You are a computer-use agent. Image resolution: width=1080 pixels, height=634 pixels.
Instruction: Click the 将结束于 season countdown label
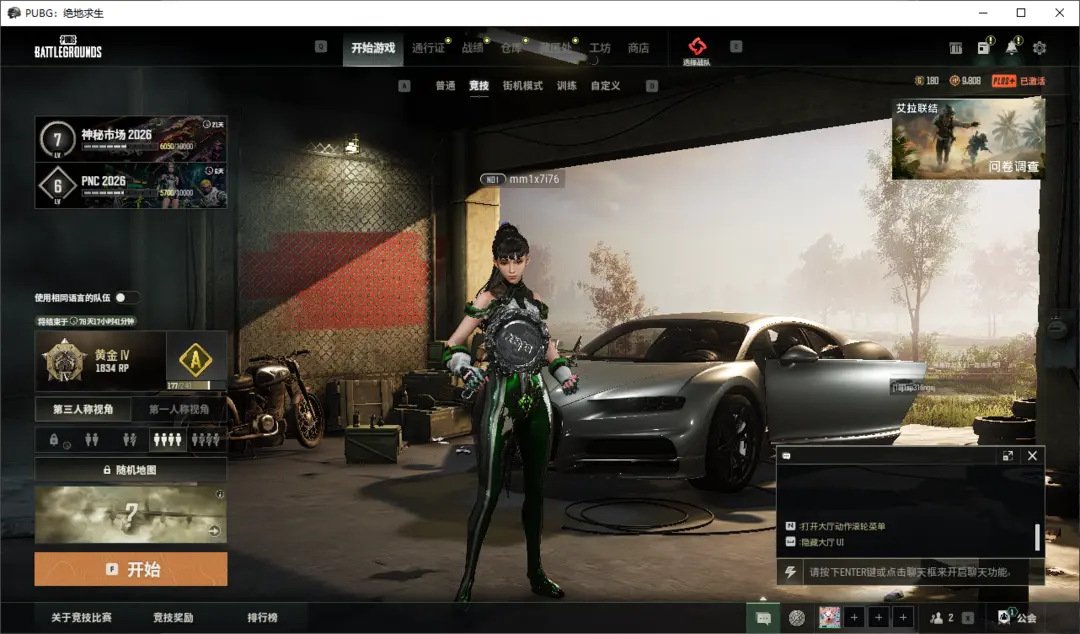click(86, 321)
